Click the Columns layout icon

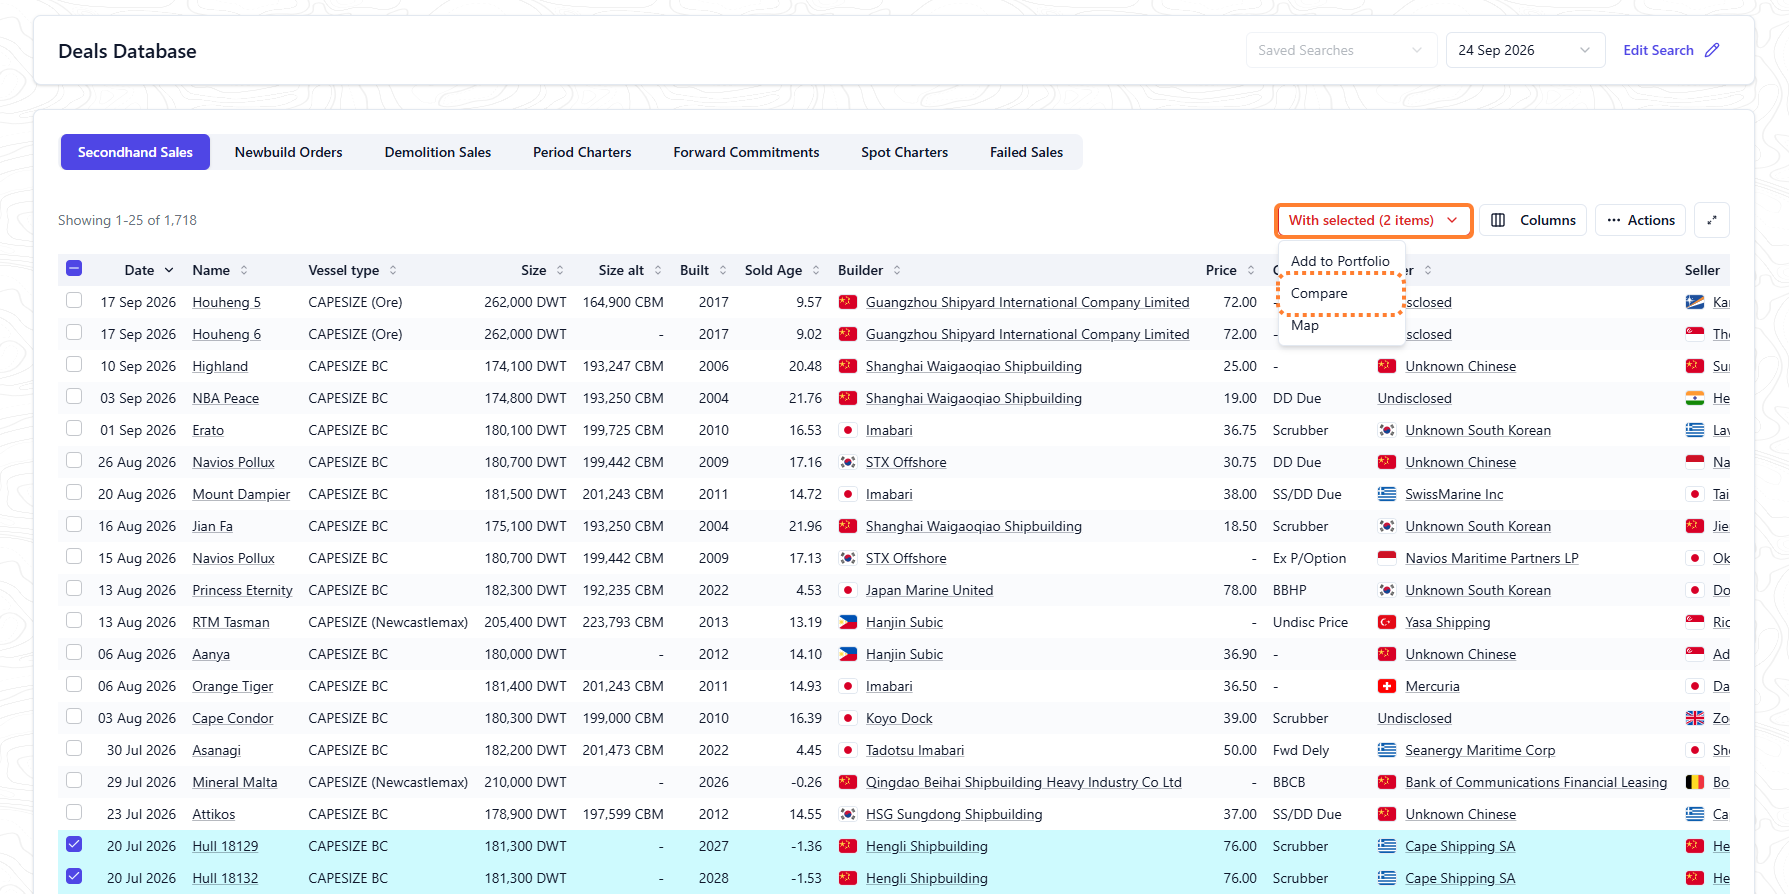pyautogui.click(x=1498, y=220)
